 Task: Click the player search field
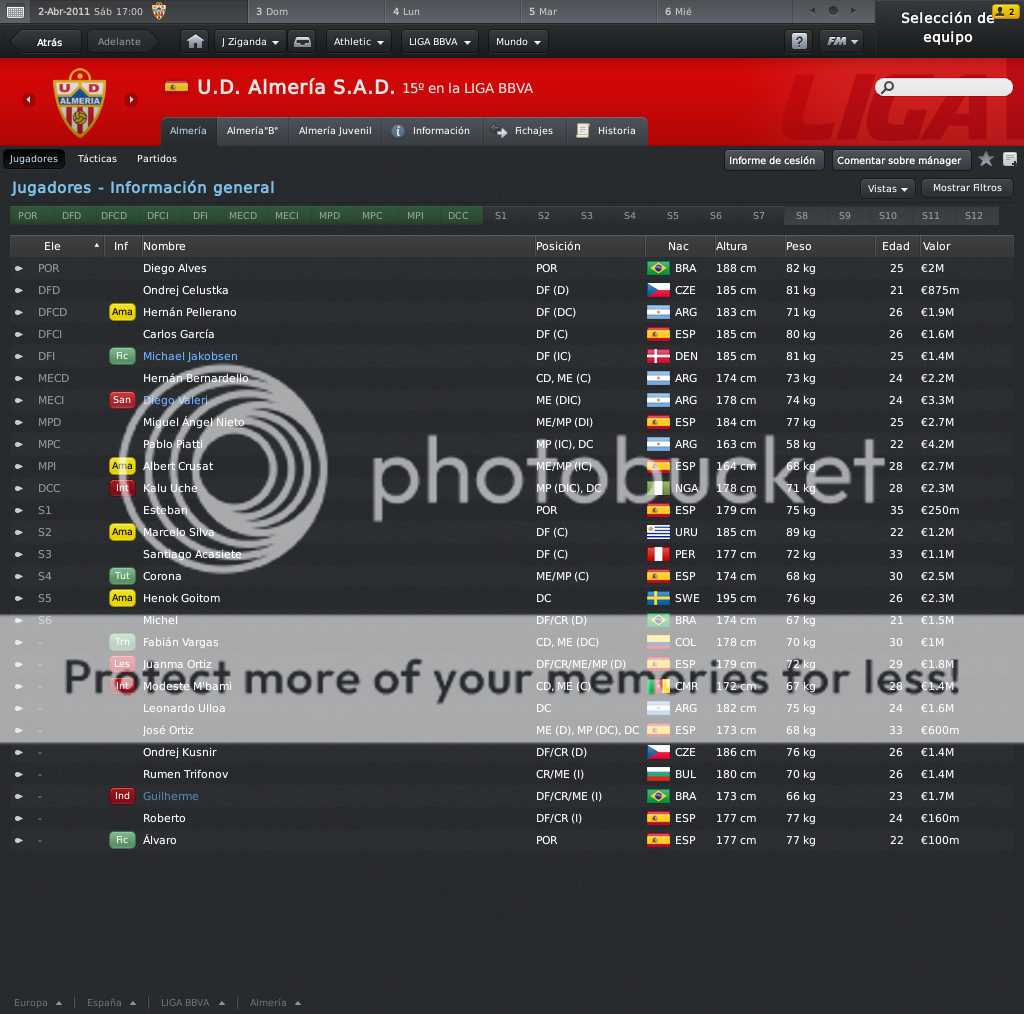[x=944, y=87]
